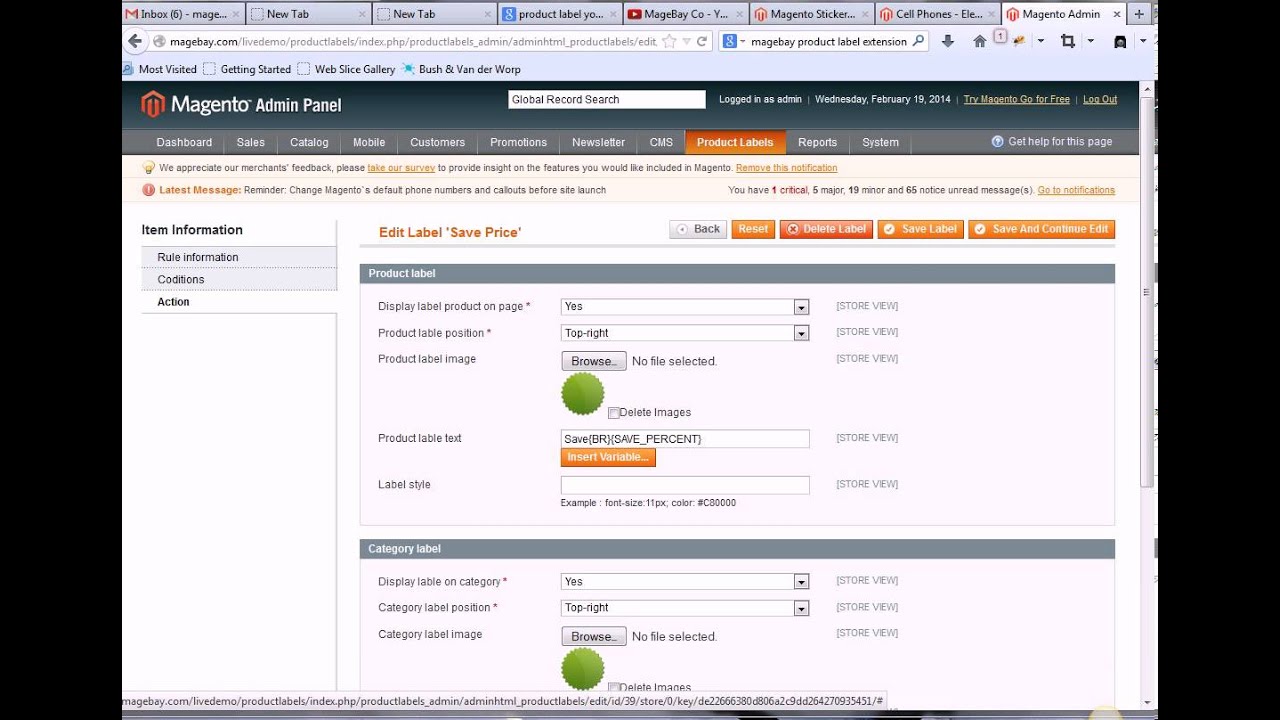Click the Latest Message warning icon
The height and width of the screenshot is (720, 1280).
149,190
